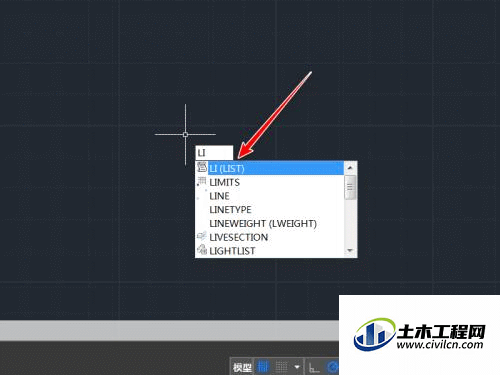Image resolution: width=500 pixels, height=375 pixels.
Task: Select the LIVESECTION command suggestion
Action: (269, 237)
